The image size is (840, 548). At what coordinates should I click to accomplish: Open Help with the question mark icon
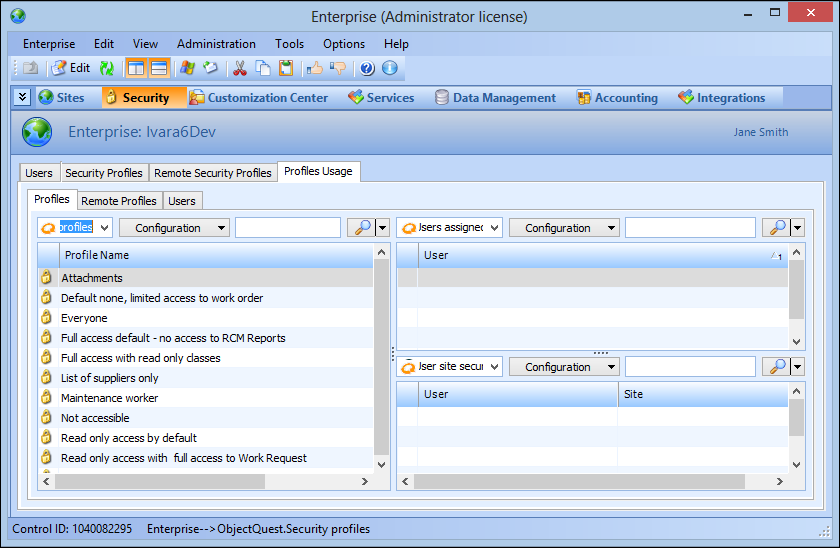pos(367,68)
